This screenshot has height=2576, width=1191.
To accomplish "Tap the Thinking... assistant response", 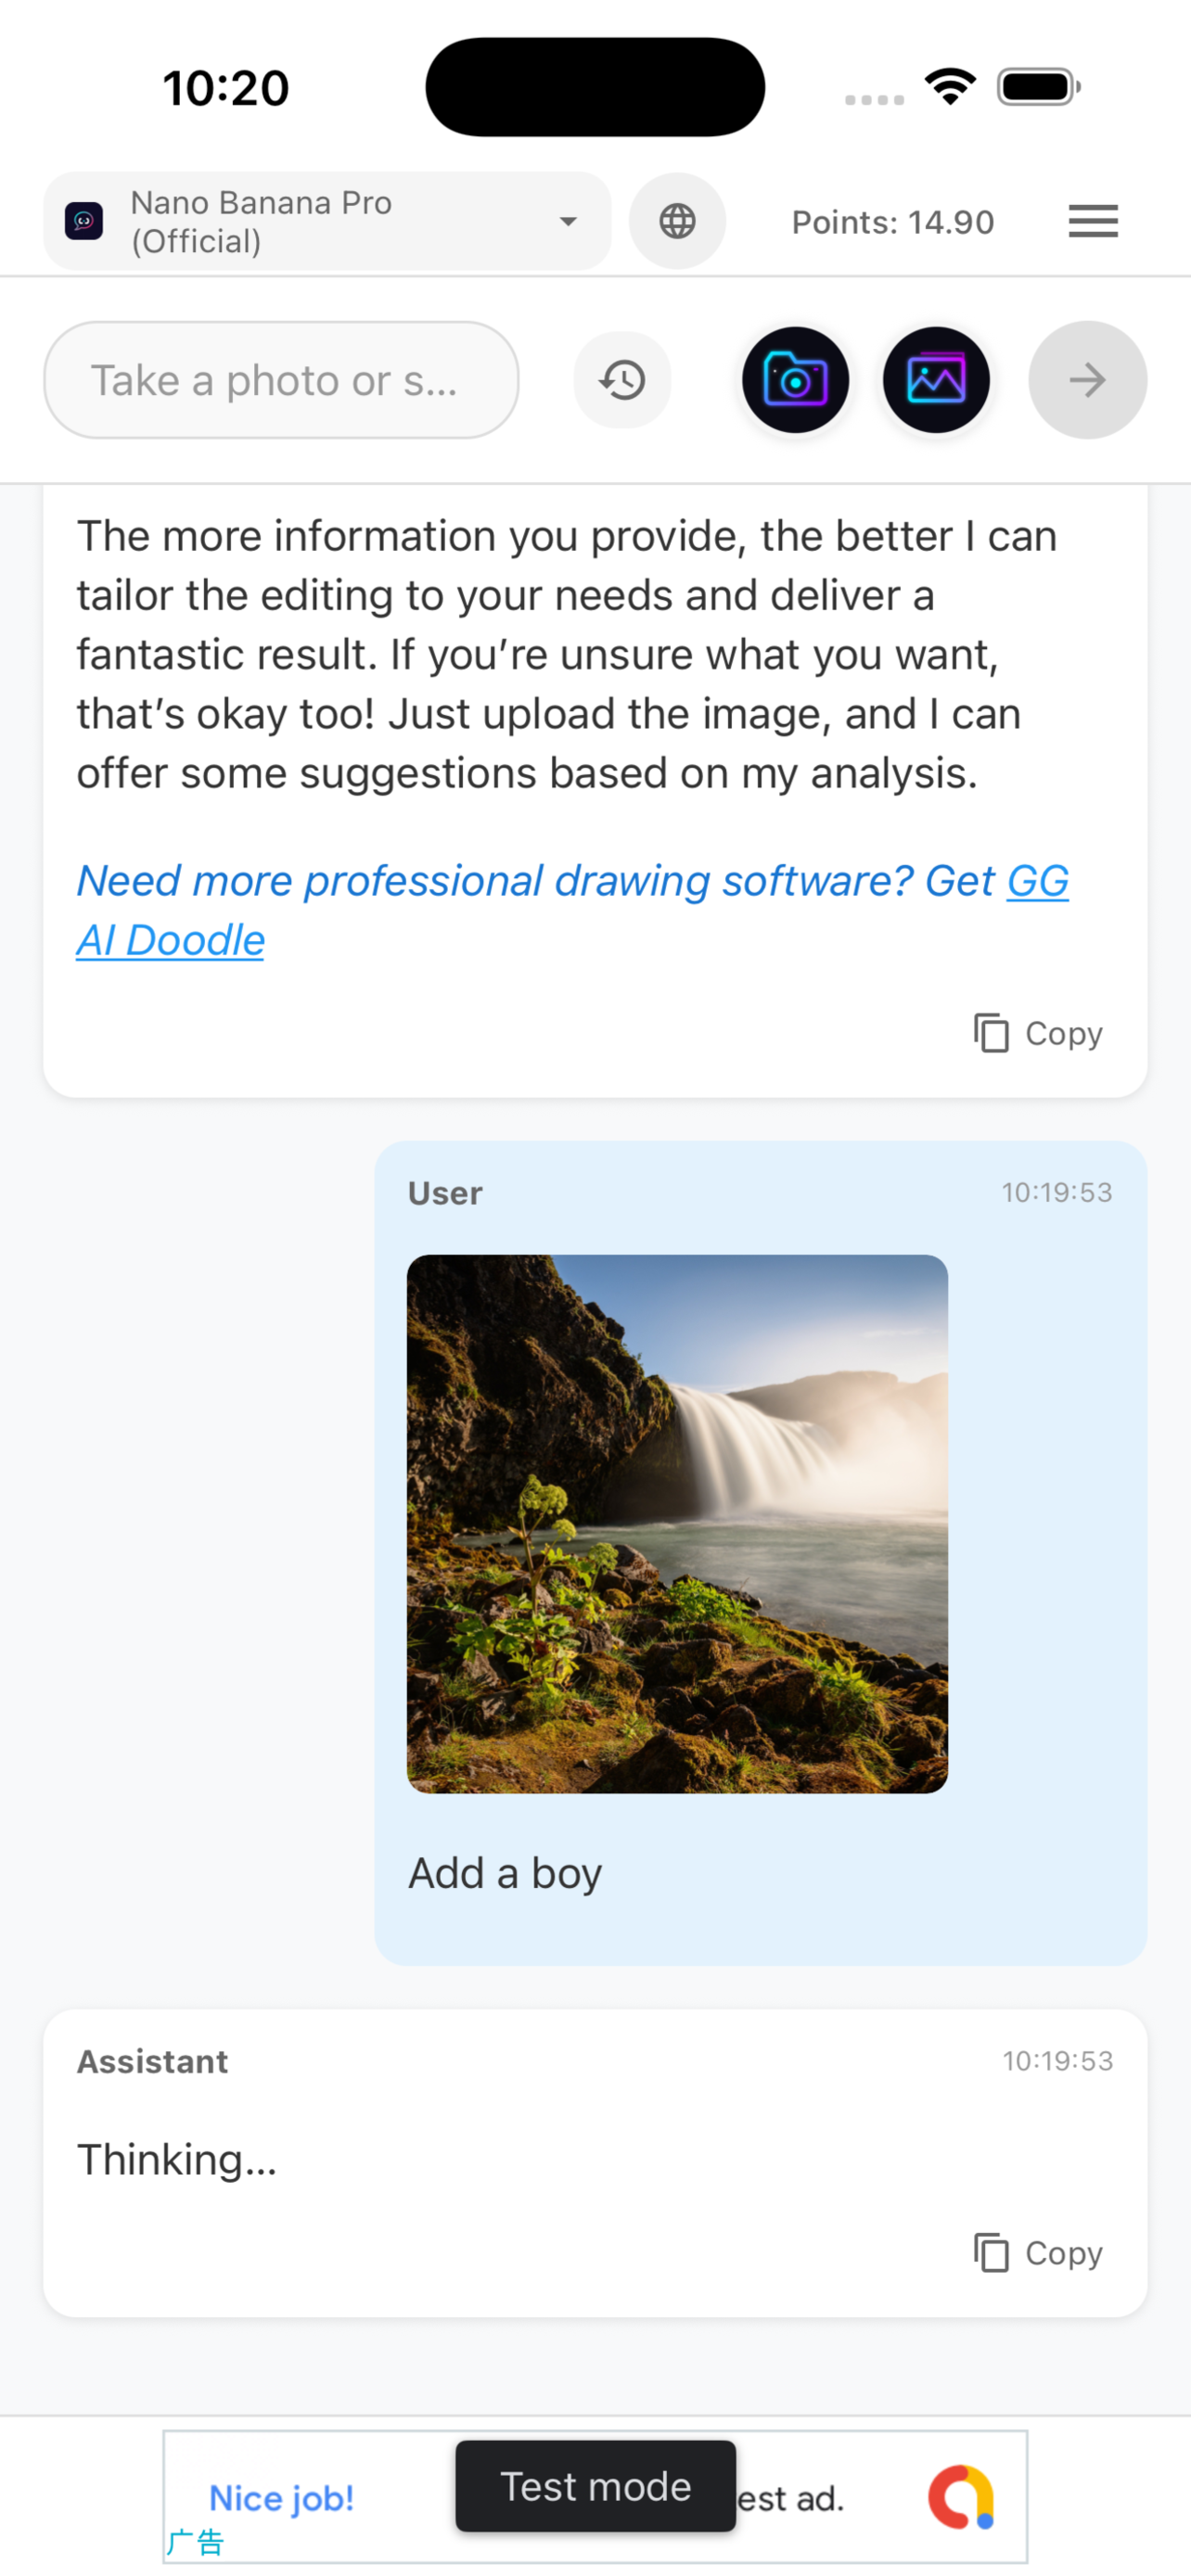I will [177, 2159].
